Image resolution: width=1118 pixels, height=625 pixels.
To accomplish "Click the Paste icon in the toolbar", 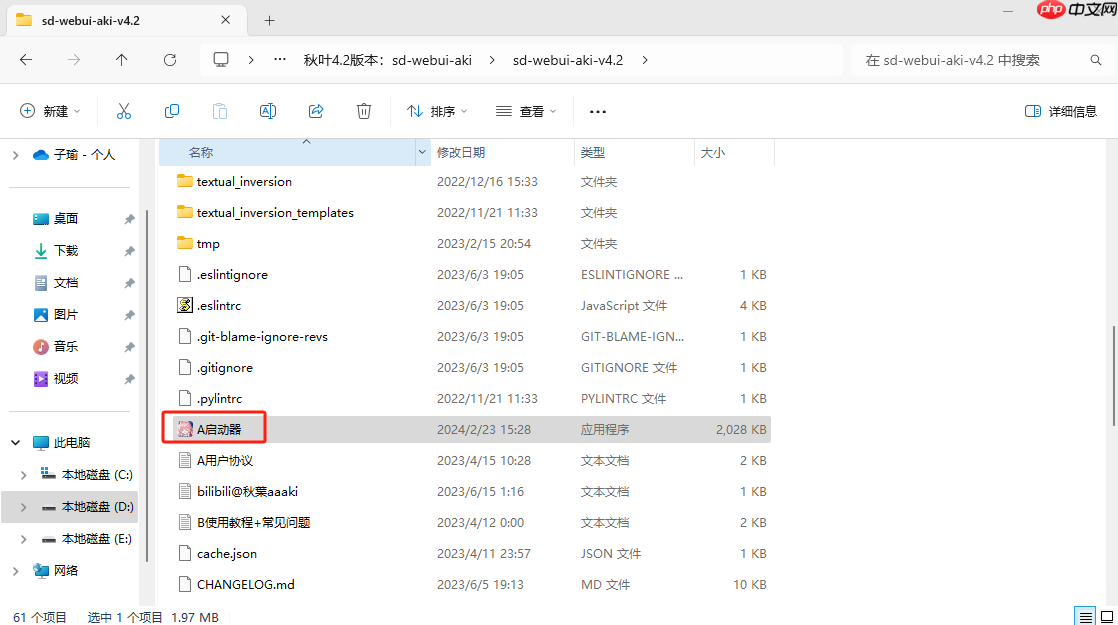I will 219,111.
